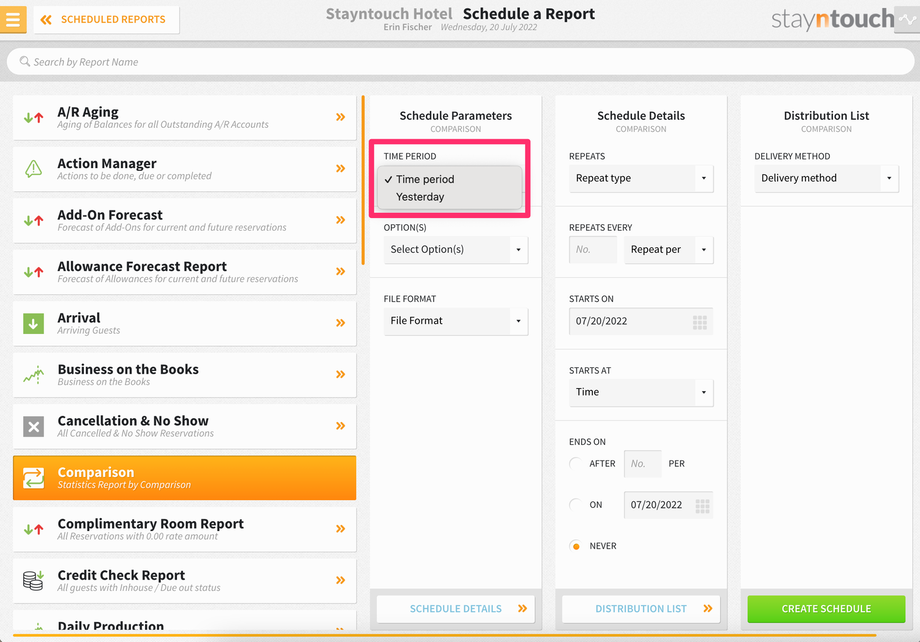
Task: Open the Repeat per dropdown
Action: tap(669, 249)
